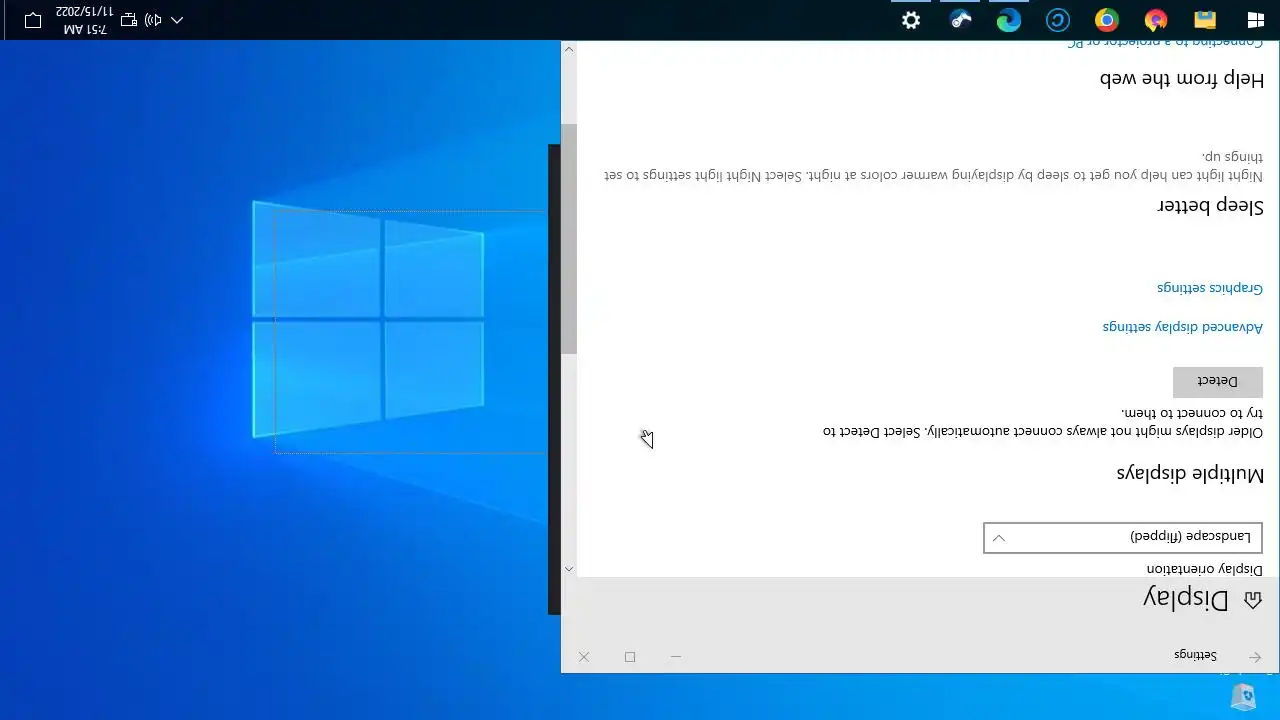Click the Detect button

click(1218, 382)
